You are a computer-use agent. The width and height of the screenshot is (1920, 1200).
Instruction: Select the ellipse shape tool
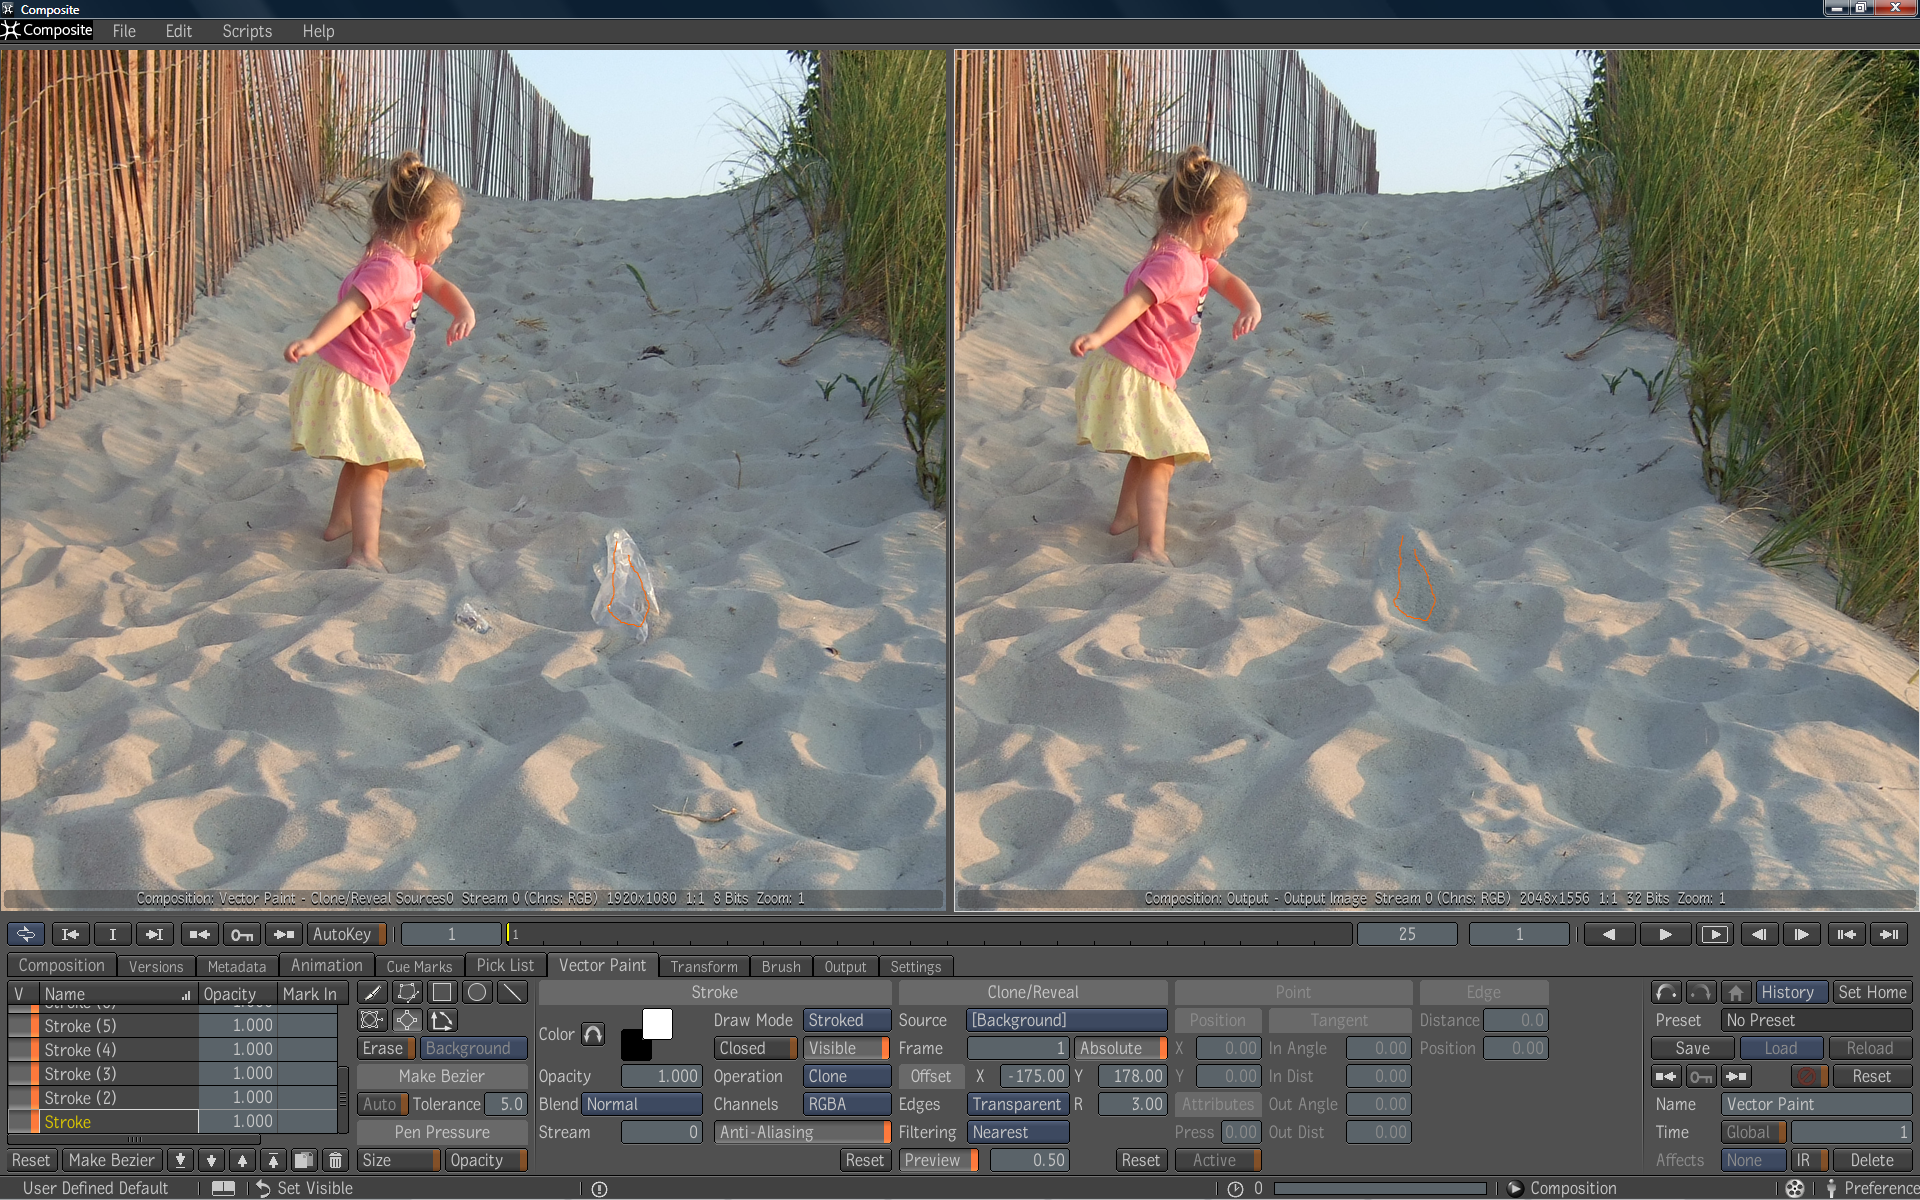click(x=477, y=992)
